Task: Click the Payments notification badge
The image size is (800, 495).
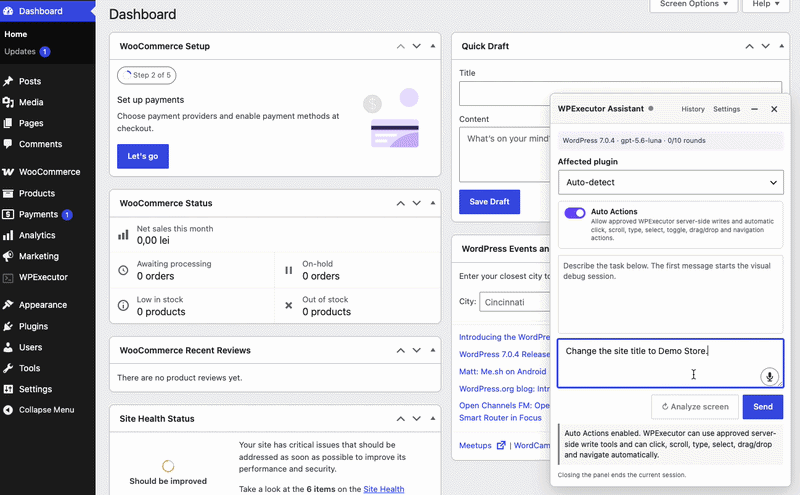Action: point(67,215)
